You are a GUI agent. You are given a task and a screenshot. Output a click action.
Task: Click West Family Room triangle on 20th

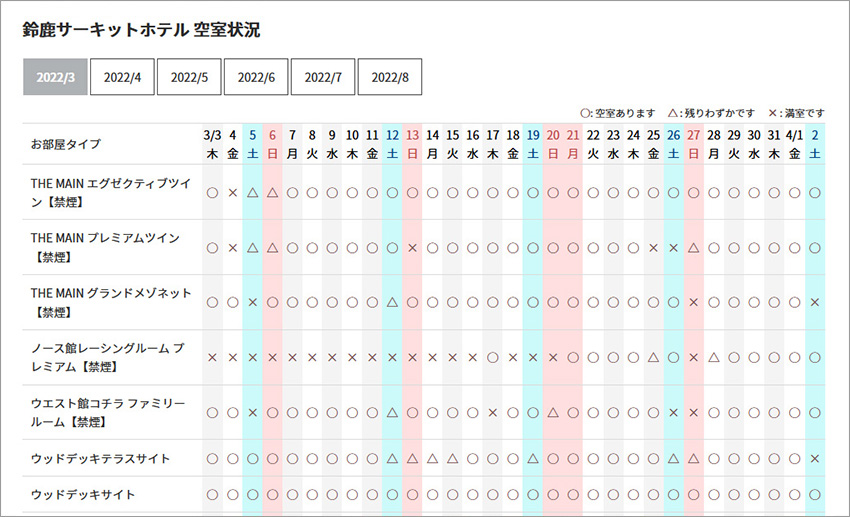coord(553,412)
